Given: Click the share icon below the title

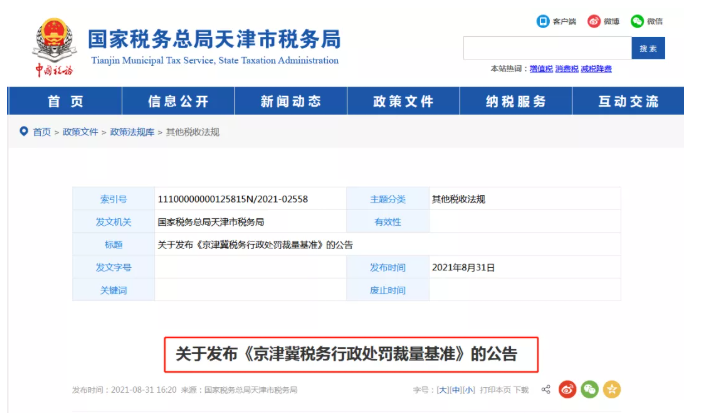Looking at the screenshot, I should 546,389.
